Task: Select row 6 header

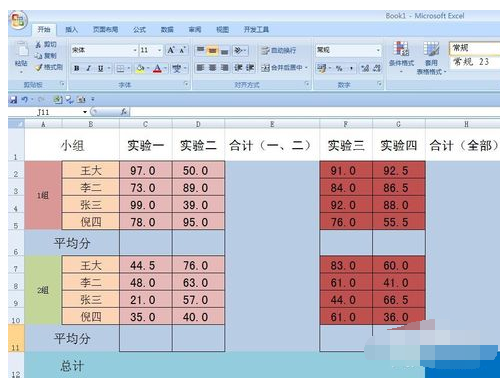Action: pyautogui.click(x=16, y=243)
